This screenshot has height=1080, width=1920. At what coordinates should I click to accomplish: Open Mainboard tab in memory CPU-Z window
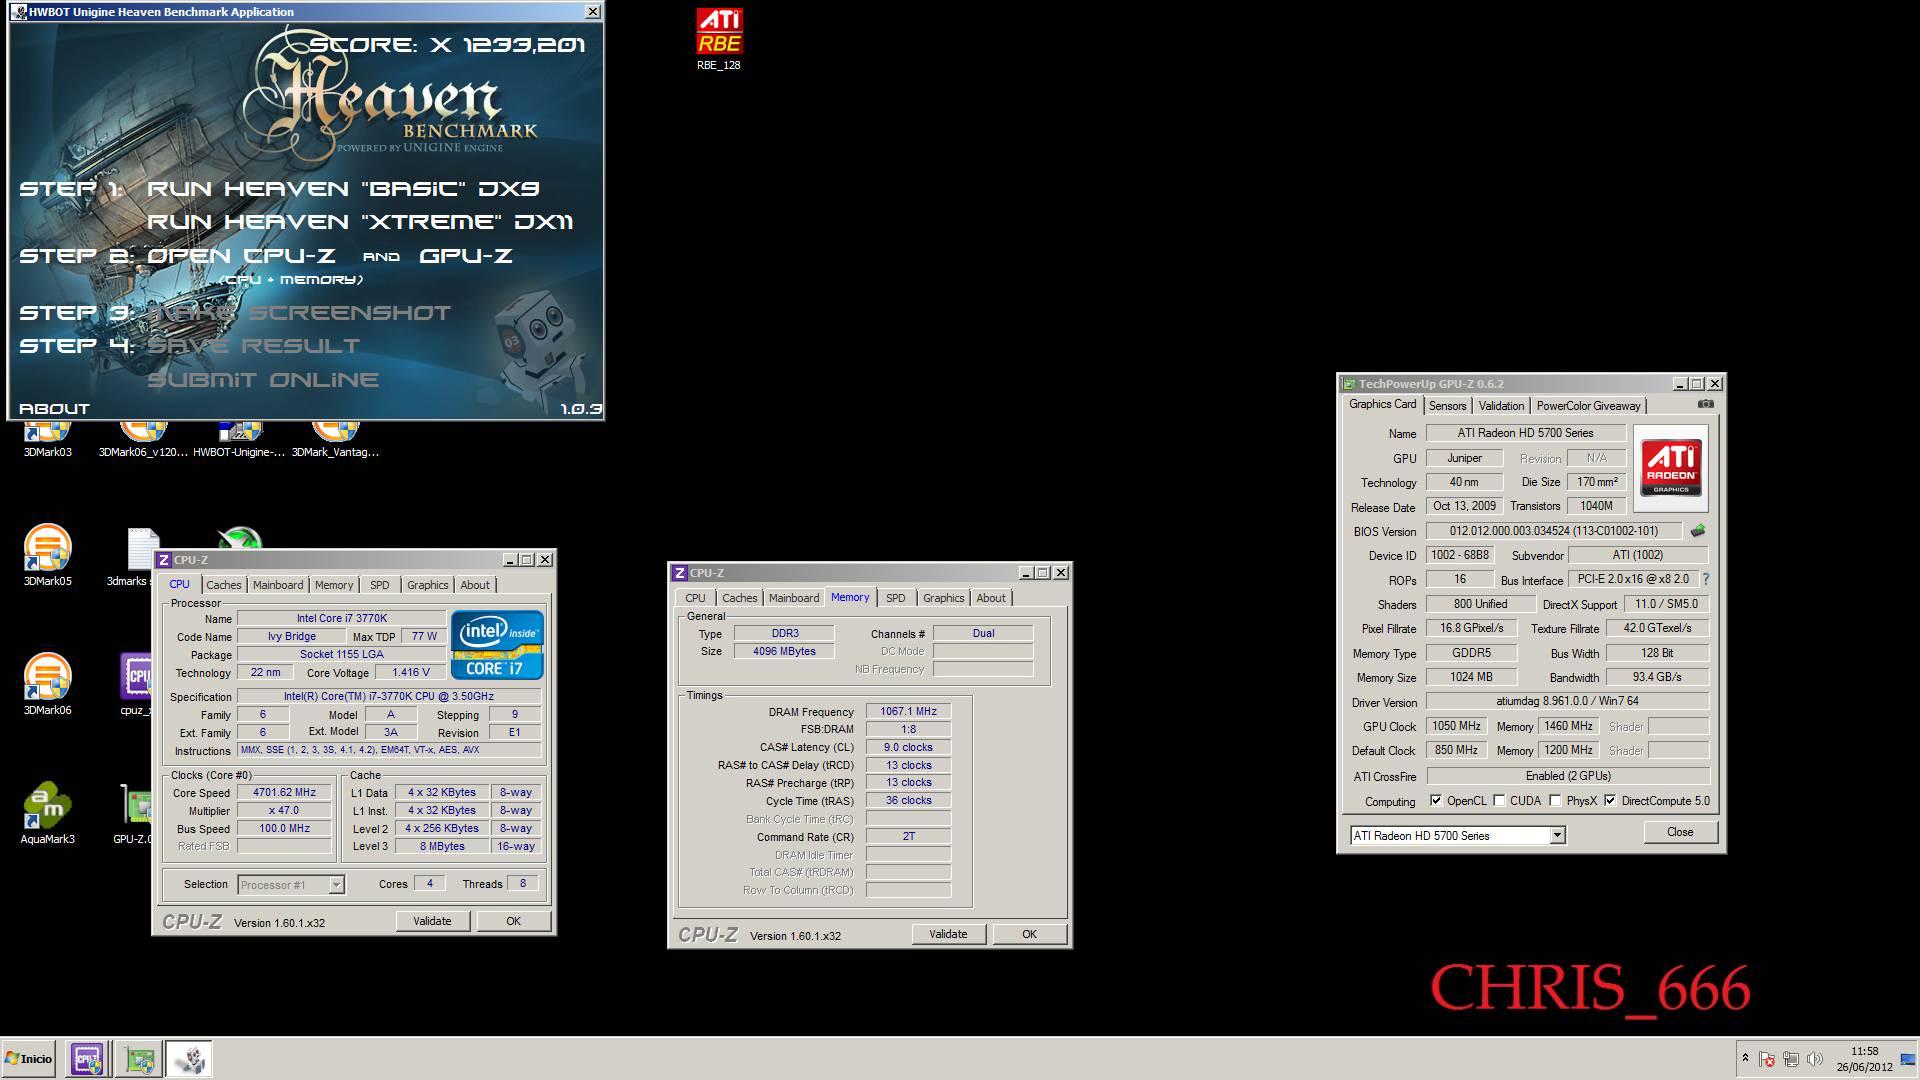pos(794,598)
